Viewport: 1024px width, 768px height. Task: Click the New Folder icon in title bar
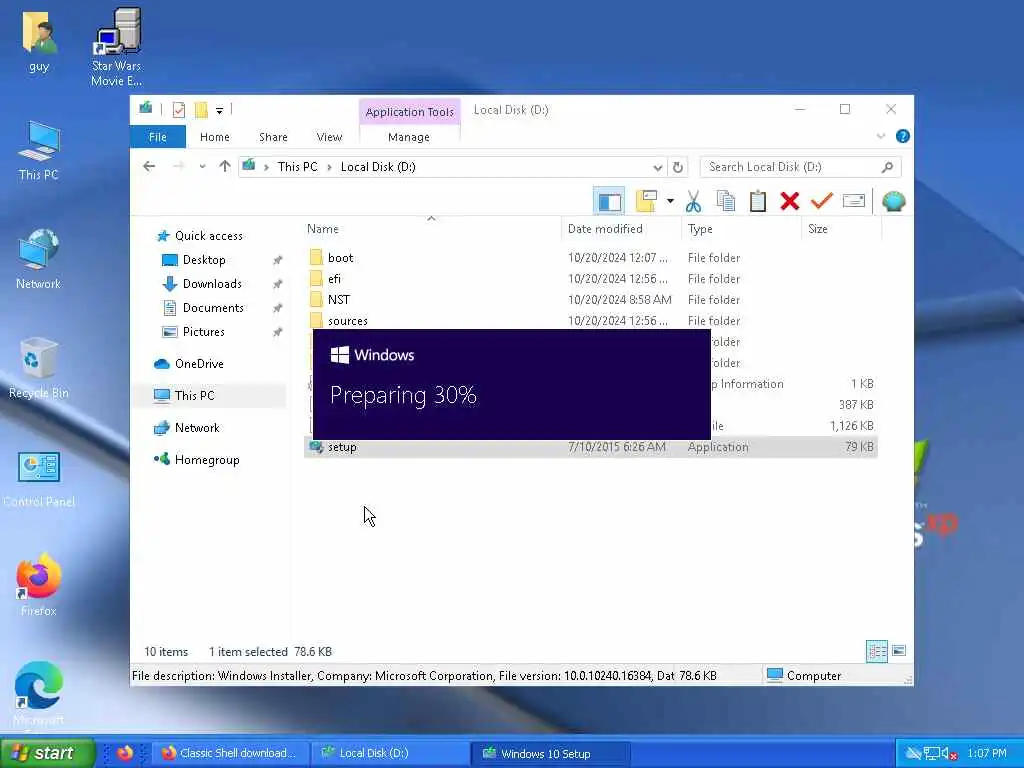[201, 110]
